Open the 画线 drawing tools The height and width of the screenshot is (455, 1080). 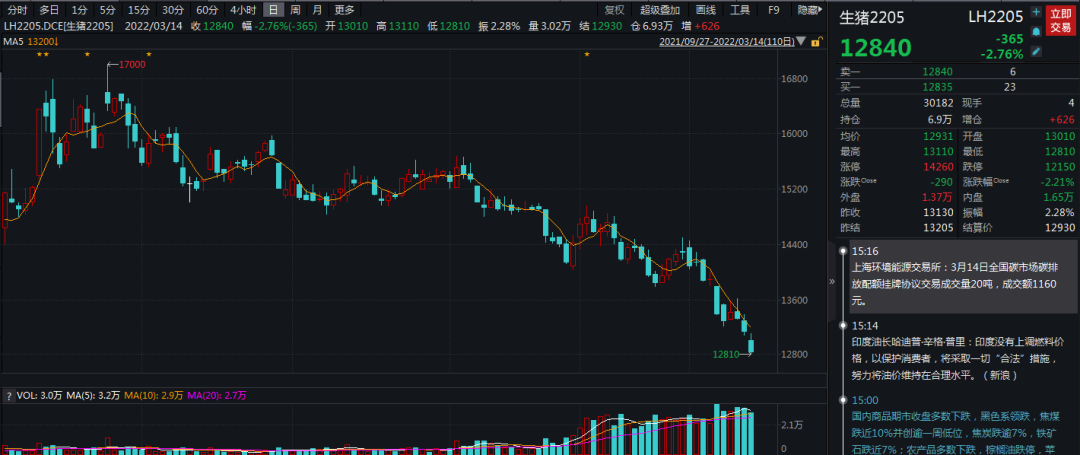coord(705,10)
